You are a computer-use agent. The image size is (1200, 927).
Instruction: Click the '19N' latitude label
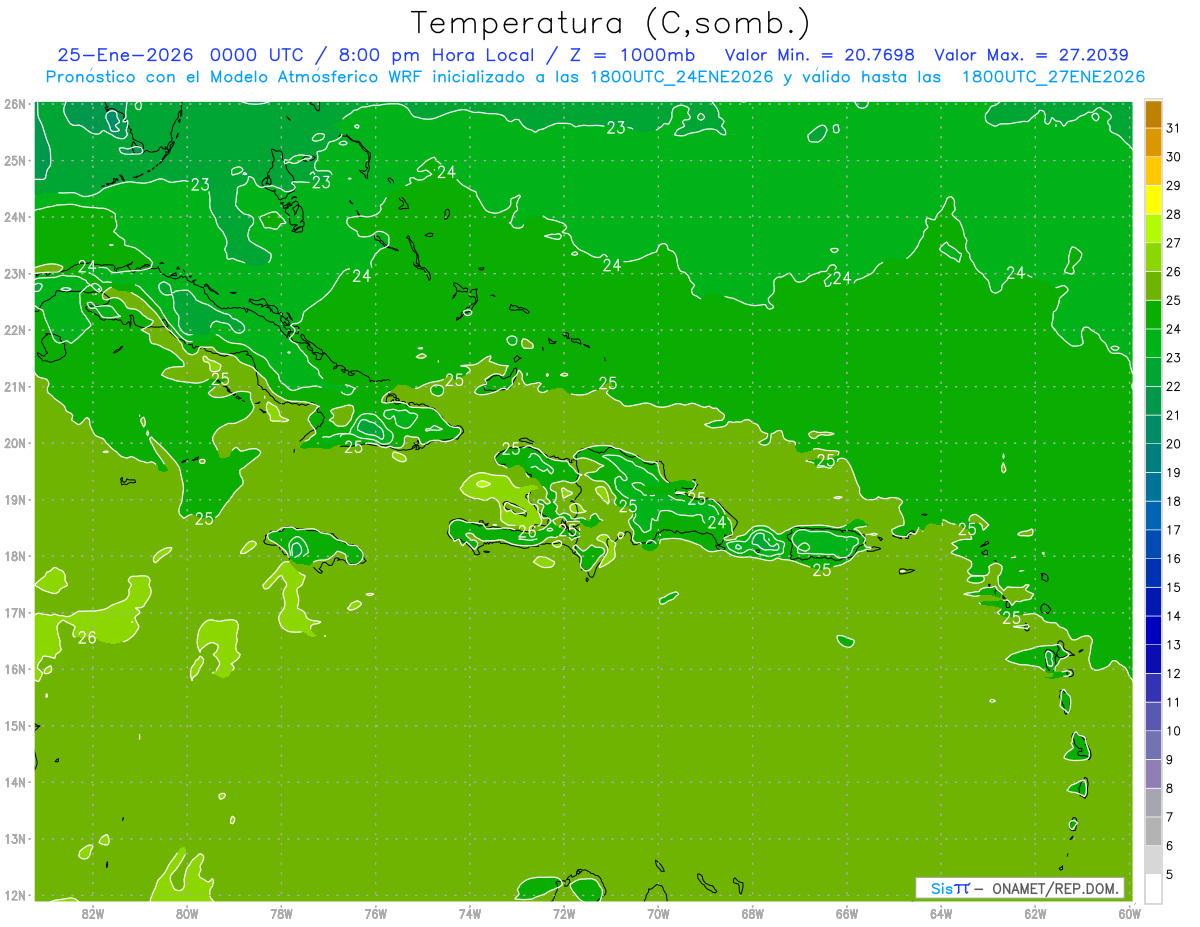[14, 499]
